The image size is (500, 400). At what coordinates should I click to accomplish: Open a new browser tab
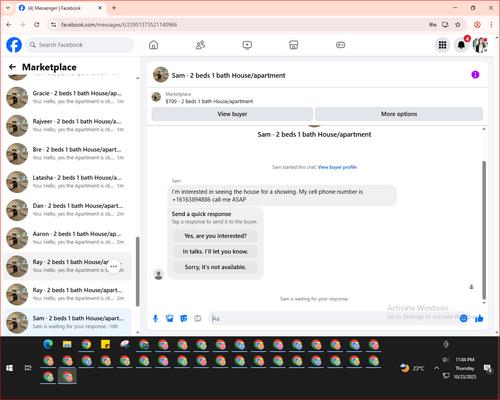click(114, 8)
